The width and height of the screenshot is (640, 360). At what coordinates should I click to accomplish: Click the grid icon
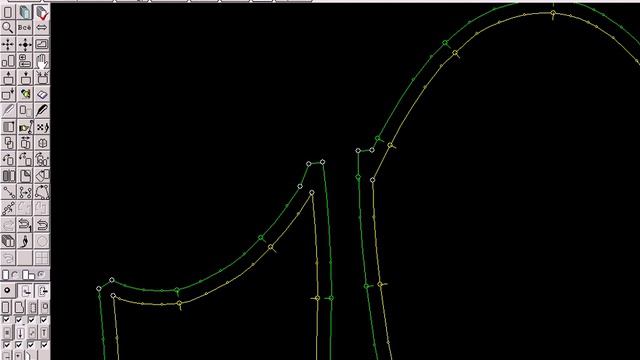click(42, 258)
